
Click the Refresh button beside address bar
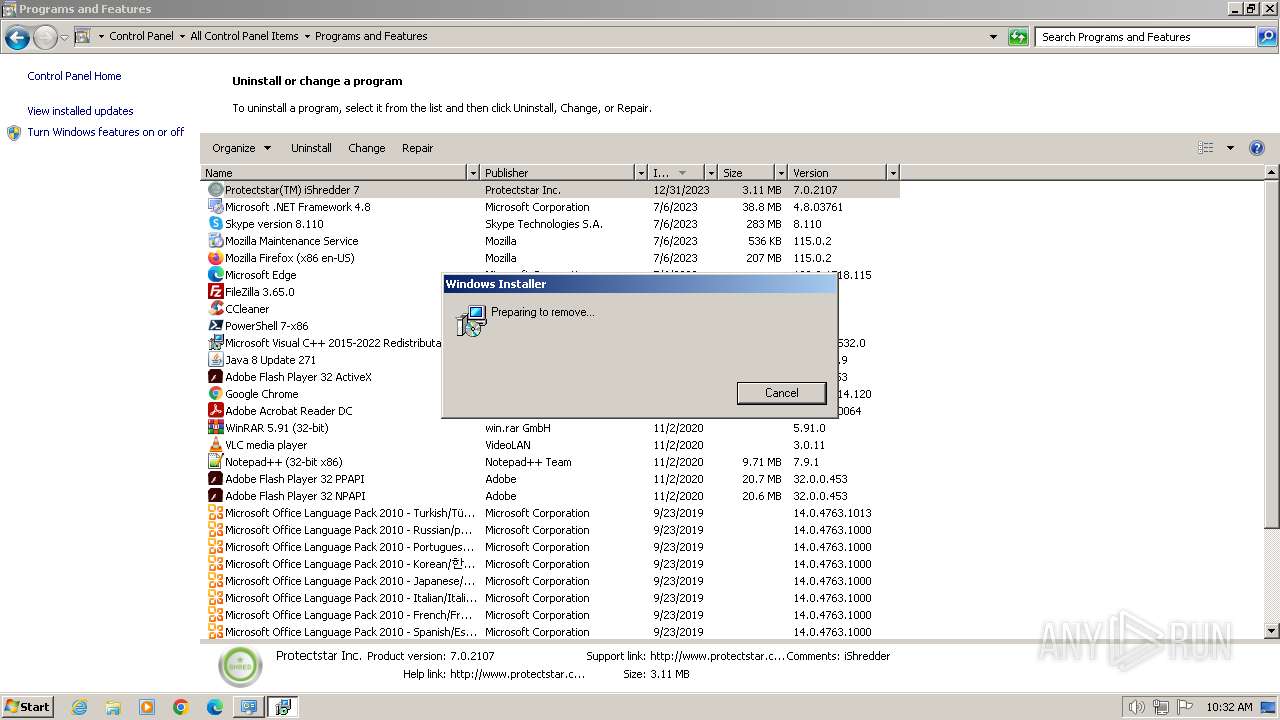coord(1018,37)
